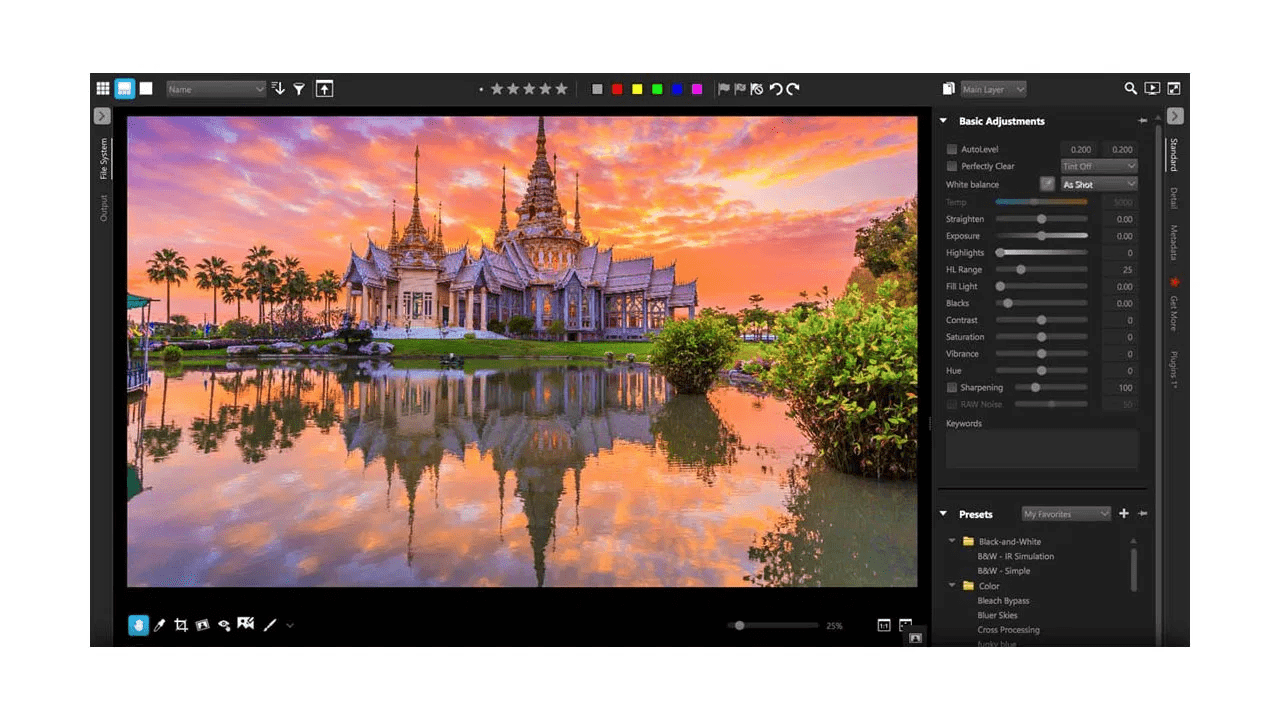Switch to thumbnail grid view
Screen dimensions: 1280x720
pos(103,88)
